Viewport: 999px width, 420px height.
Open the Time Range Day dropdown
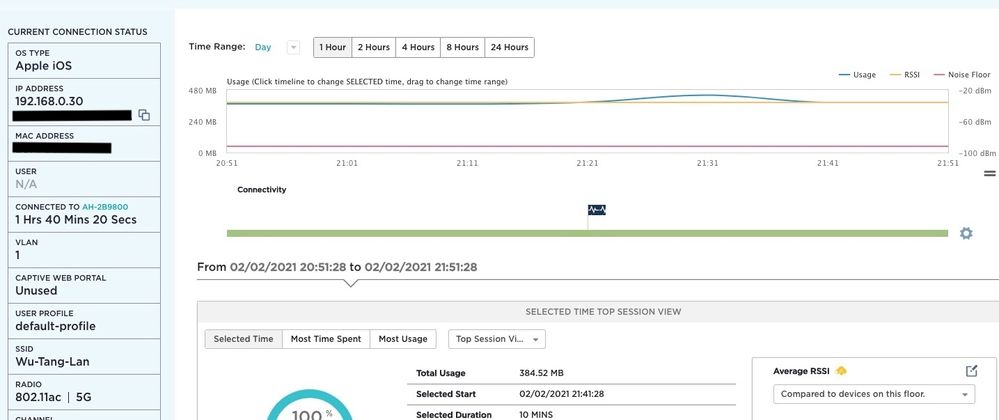pos(293,47)
